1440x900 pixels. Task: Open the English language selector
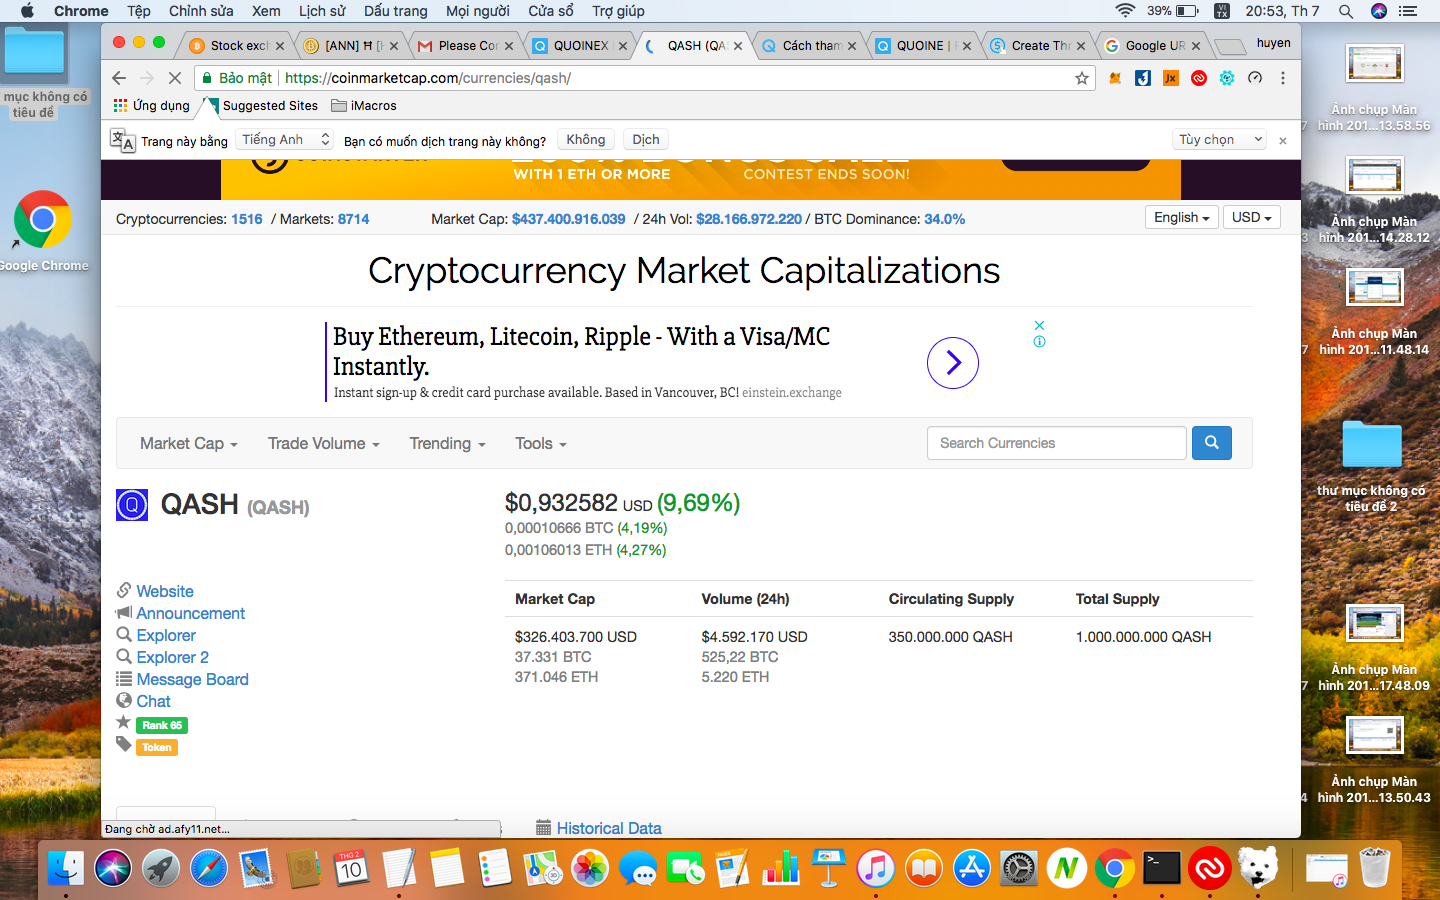[1182, 218]
